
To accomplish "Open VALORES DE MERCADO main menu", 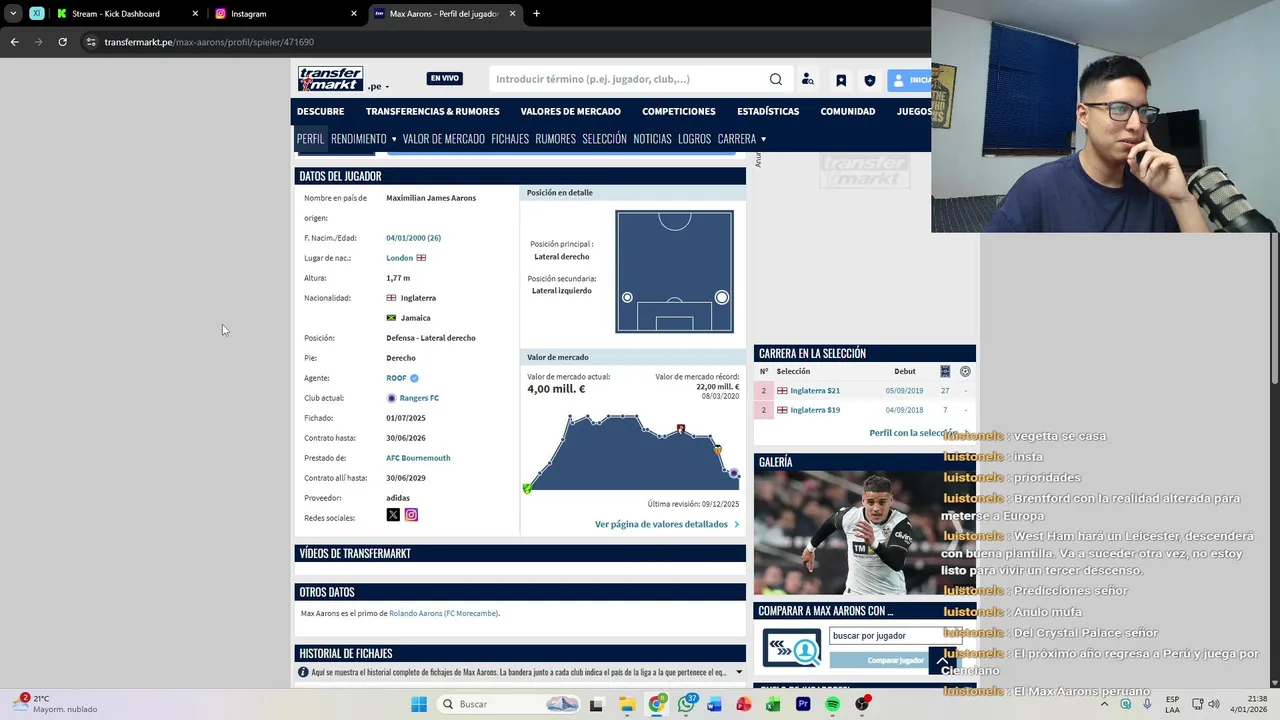I will [x=570, y=111].
